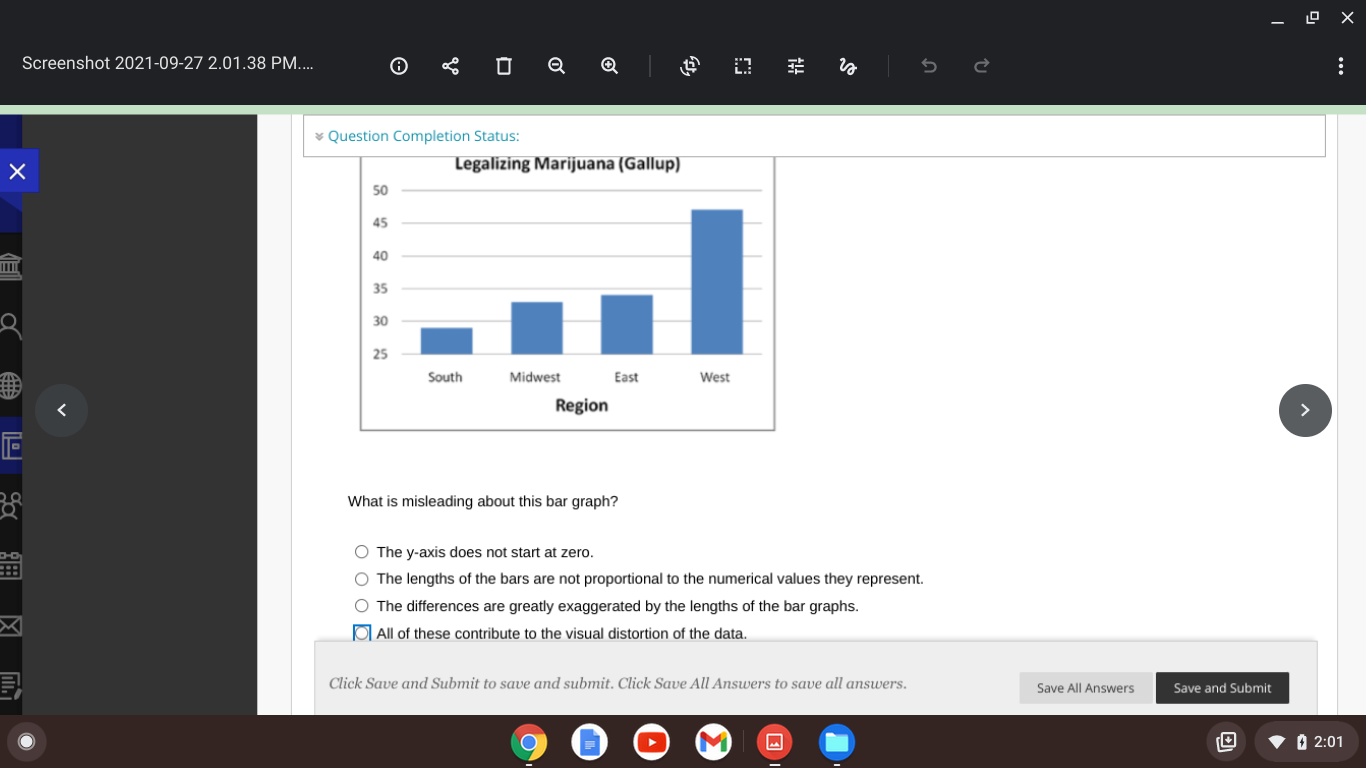Click Save and Submit button
1366x768 pixels.
[1222, 688]
